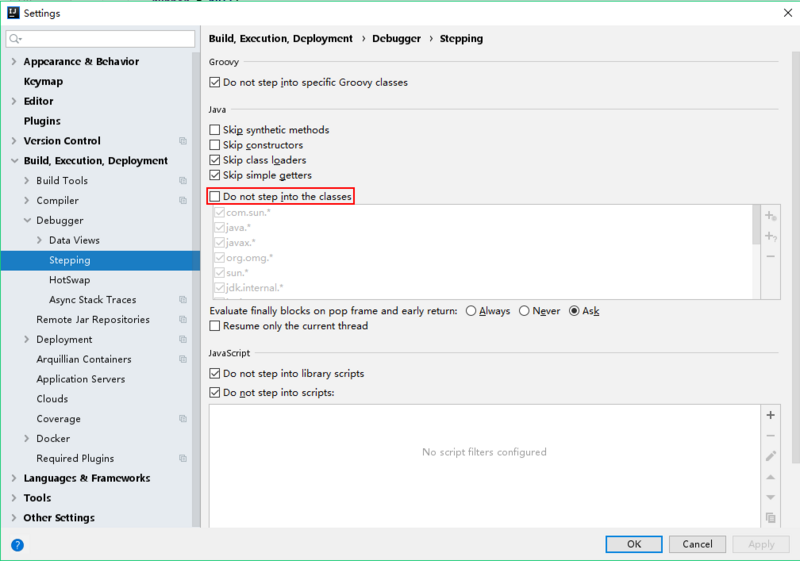Screen dimensions: 800x561
Task: Open the Plugins settings page
Action: point(42,121)
